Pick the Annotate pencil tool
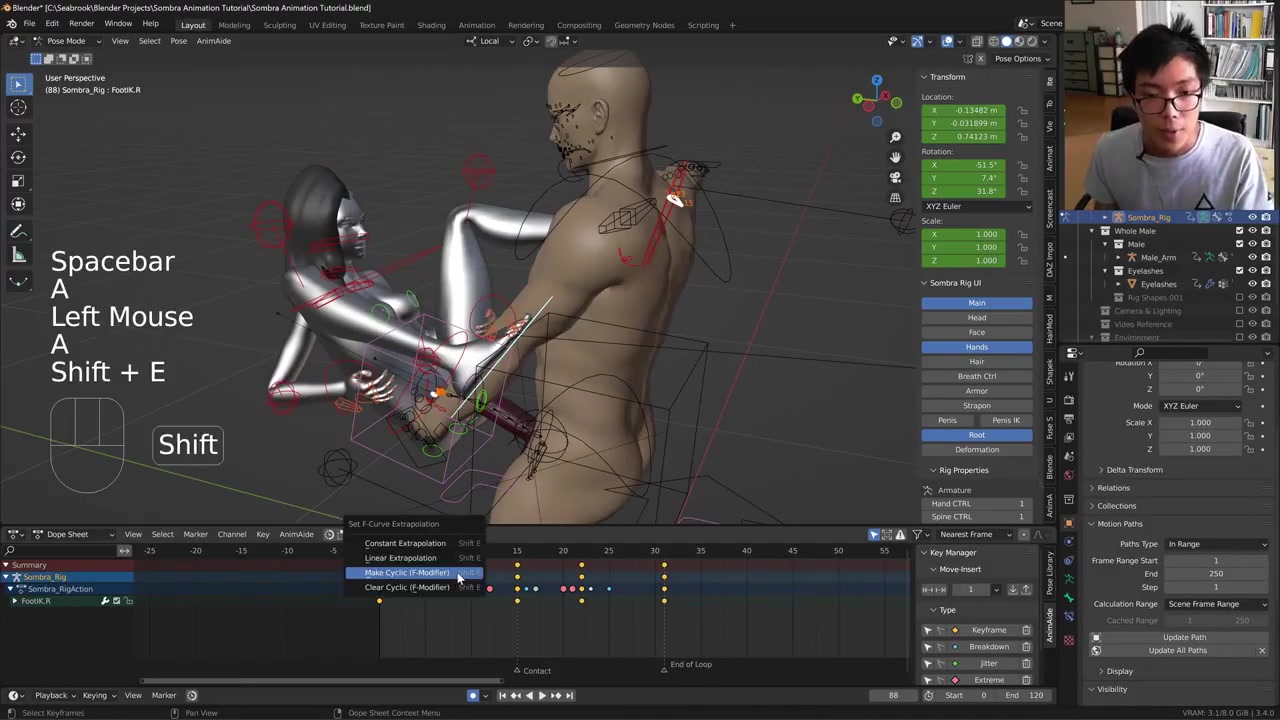The height and width of the screenshot is (720, 1280). click(18, 231)
